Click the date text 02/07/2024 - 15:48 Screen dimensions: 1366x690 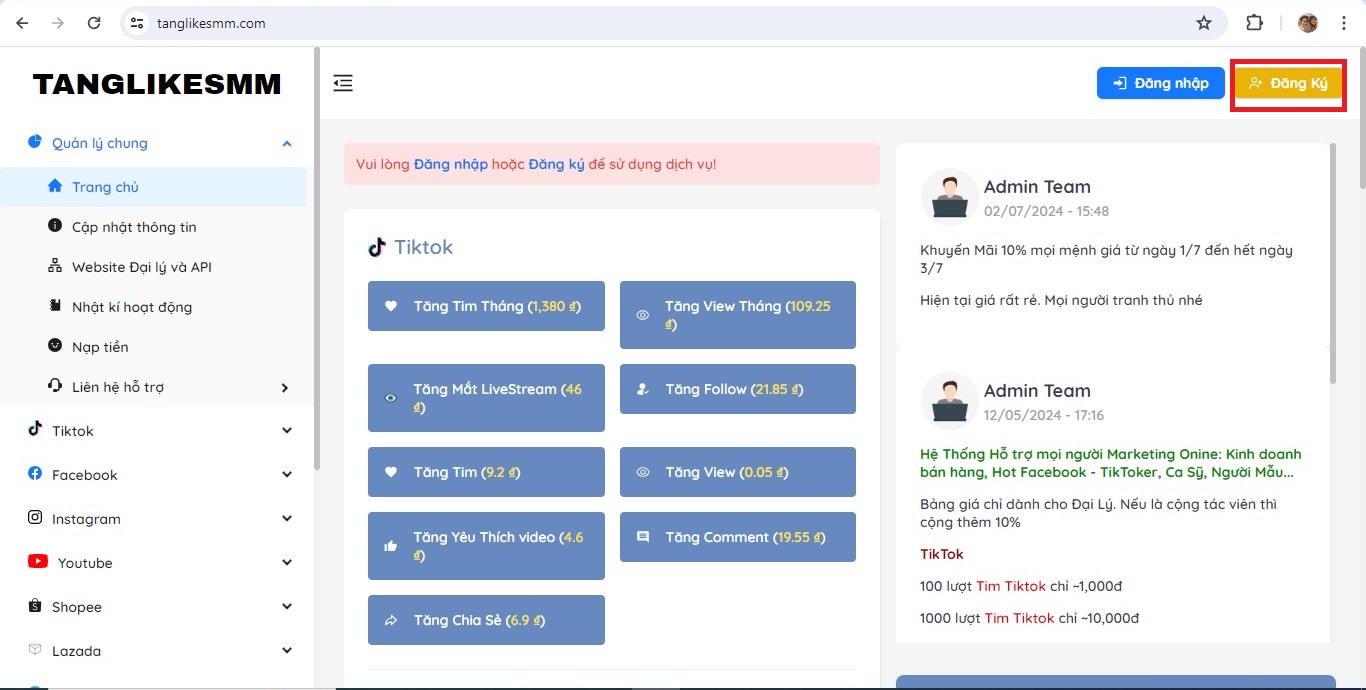pyautogui.click(x=1046, y=211)
